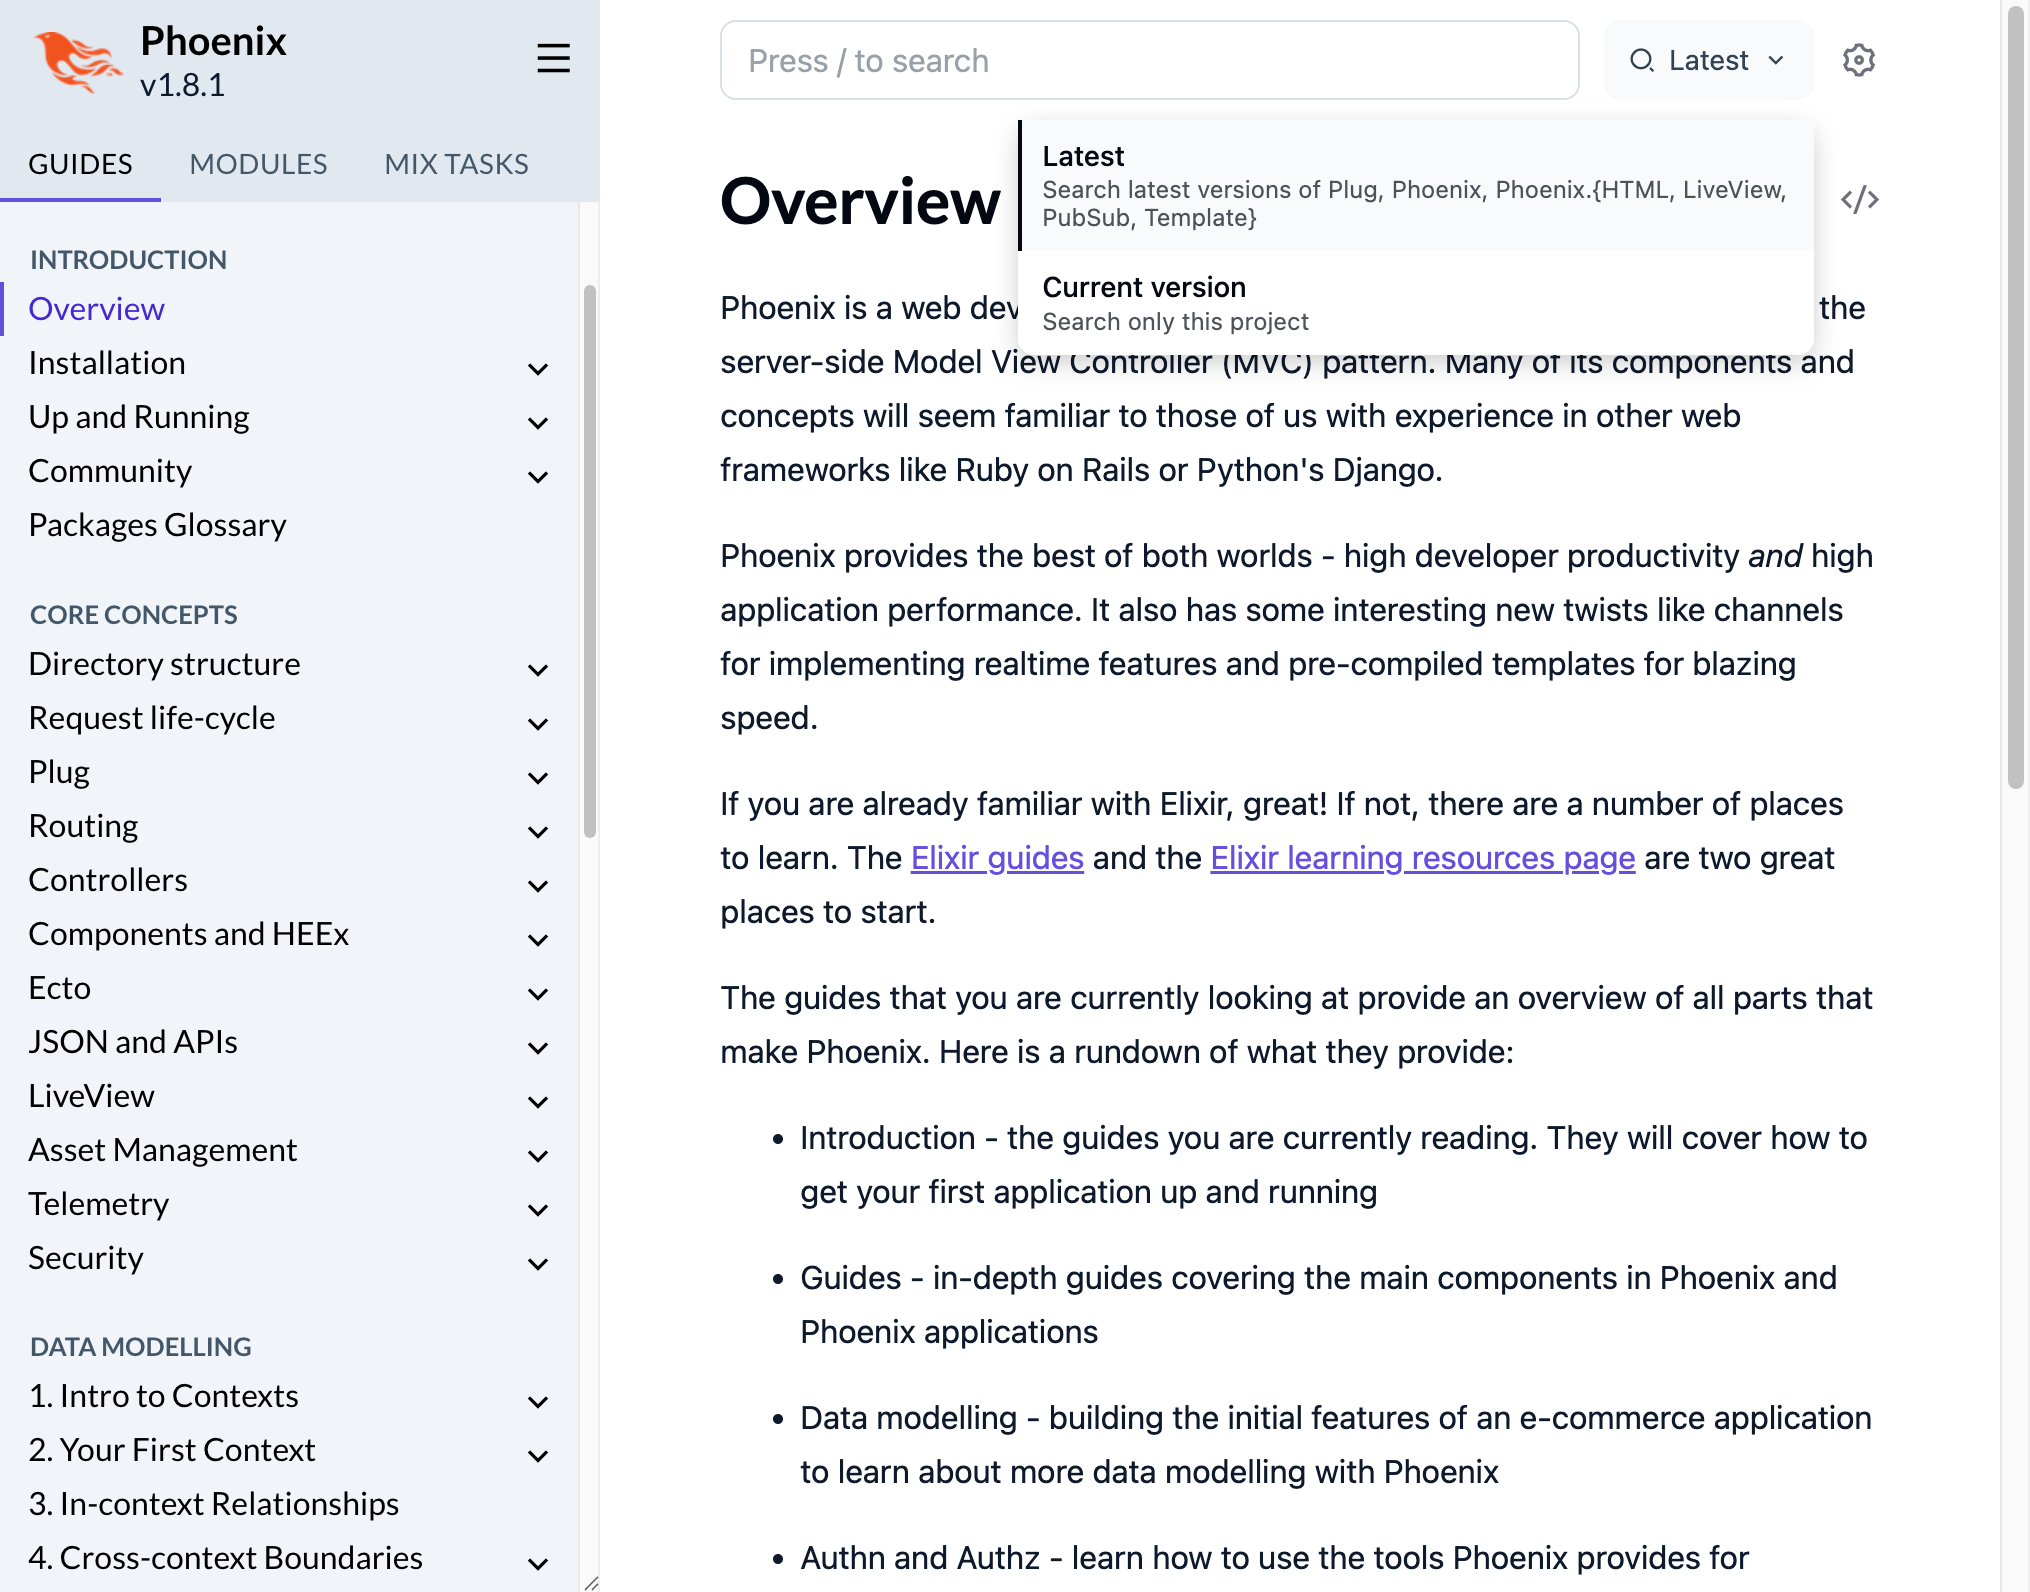Expand the Routing guide chevron
Viewport: 2030px width, 1592px height.
coord(537,831)
